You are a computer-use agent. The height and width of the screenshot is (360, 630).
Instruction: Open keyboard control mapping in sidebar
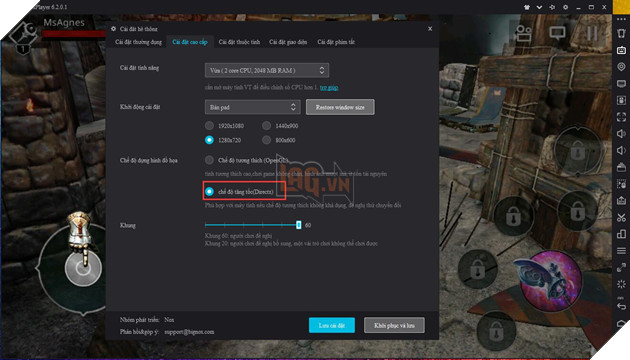click(621, 50)
